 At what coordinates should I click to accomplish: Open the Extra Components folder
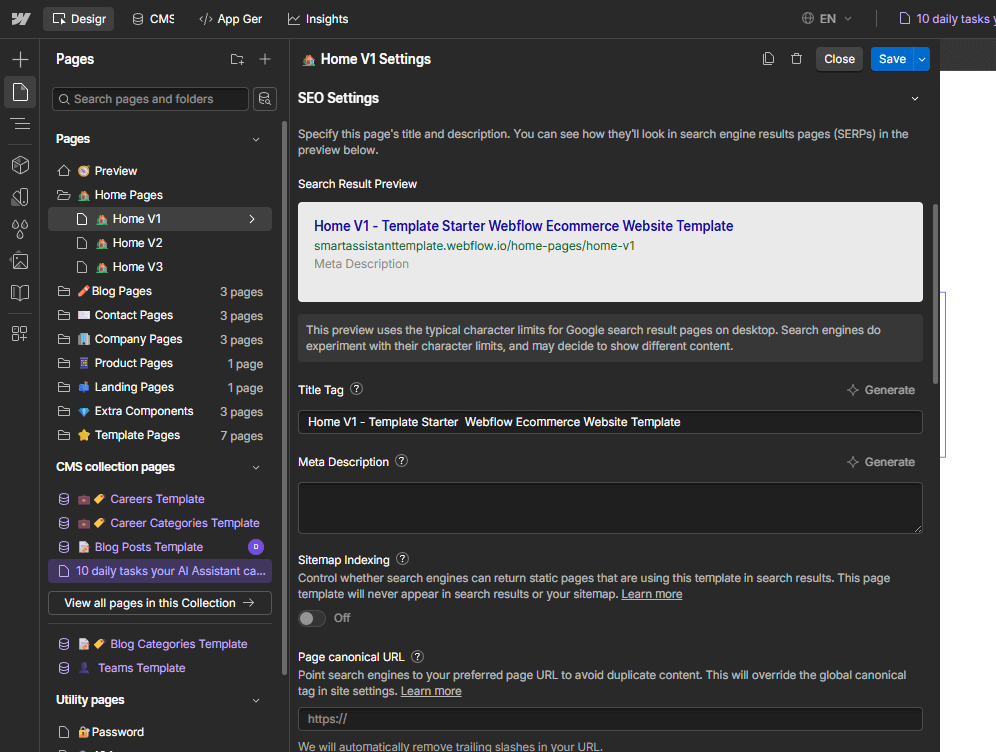pos(160,411)
